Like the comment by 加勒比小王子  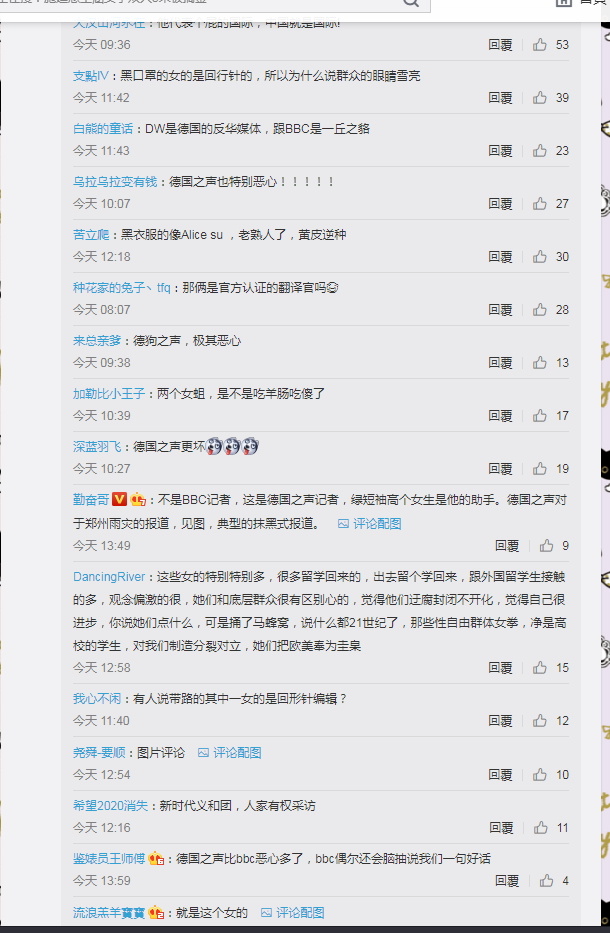pos(540,415)
